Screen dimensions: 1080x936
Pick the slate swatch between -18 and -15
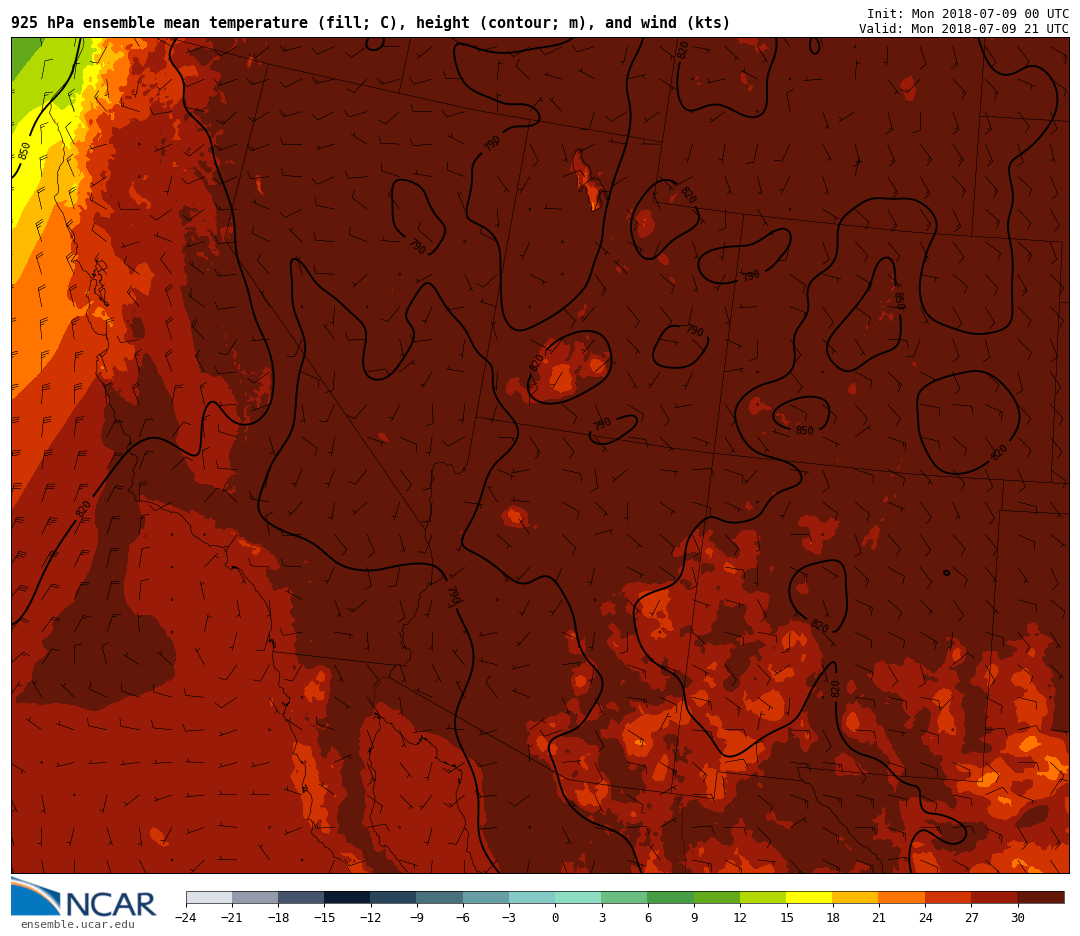point(302,897)
